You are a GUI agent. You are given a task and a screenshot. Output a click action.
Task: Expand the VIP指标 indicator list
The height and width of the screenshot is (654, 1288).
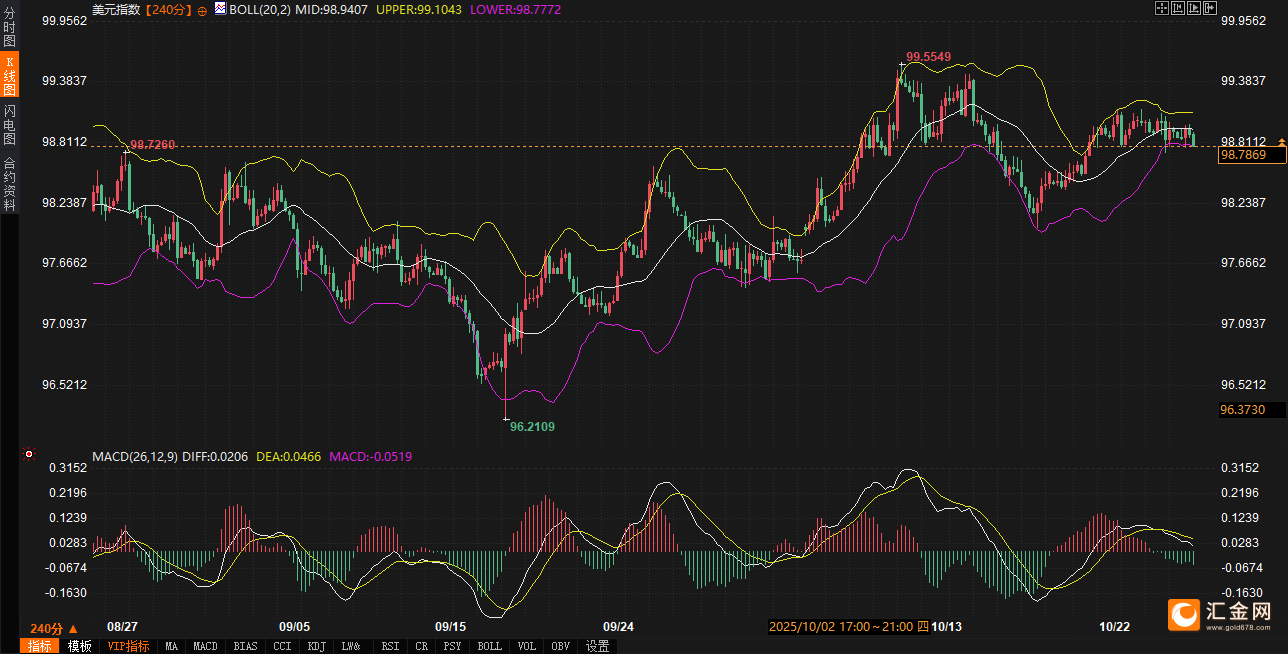tap(128, 646)
